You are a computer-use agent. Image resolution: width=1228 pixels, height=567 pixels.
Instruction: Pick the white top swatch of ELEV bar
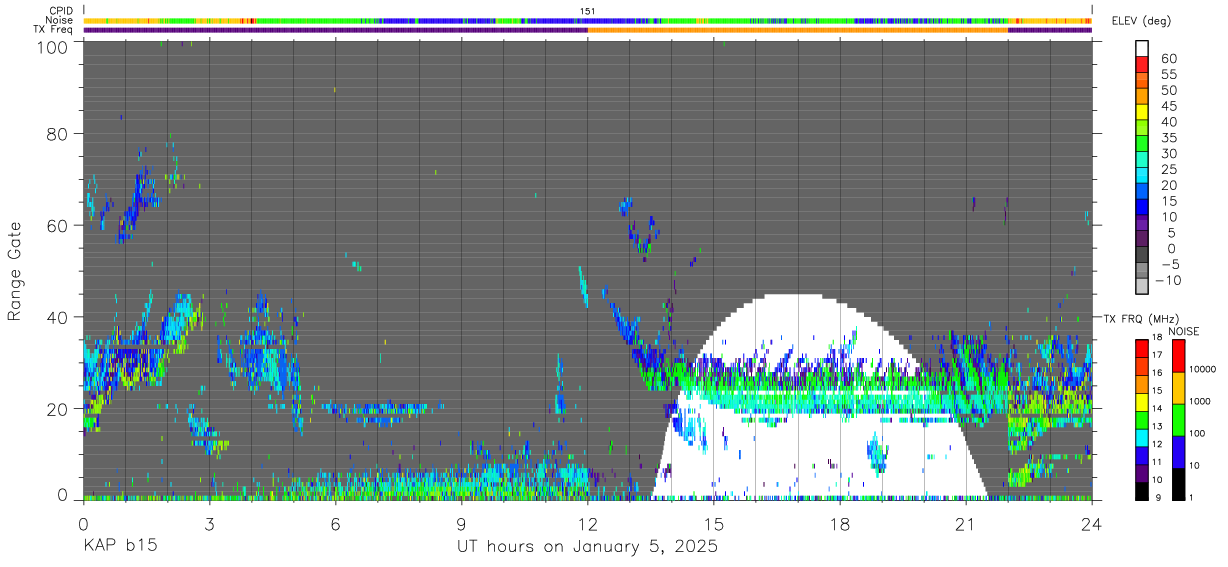(1142, 48)
